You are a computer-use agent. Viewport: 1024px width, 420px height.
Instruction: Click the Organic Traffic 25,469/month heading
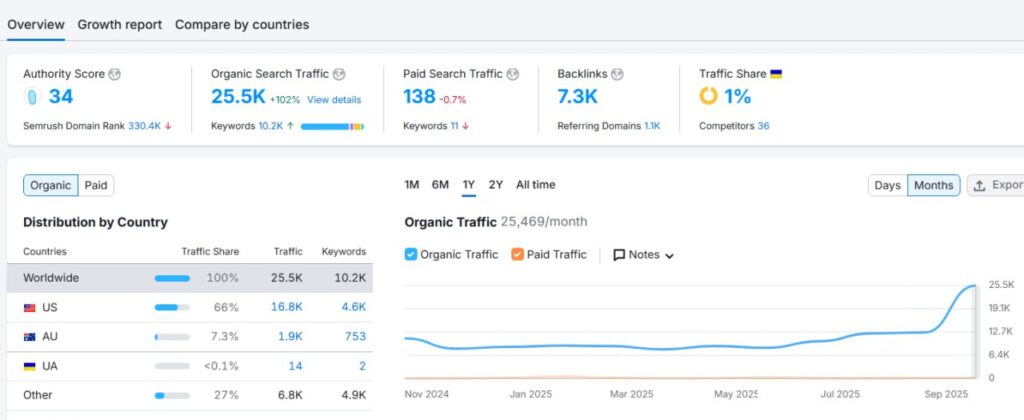point(496,222)
